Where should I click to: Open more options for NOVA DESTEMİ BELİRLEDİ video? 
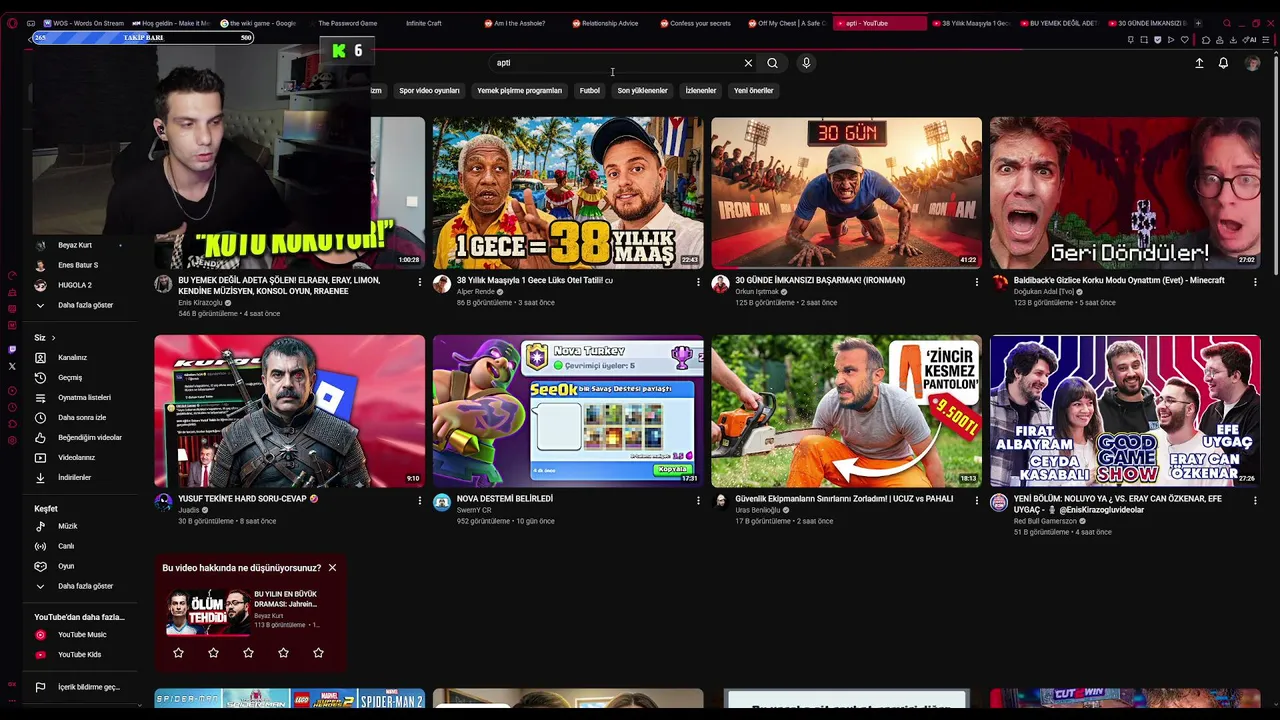pyautogui.click(x=698, y=500)
